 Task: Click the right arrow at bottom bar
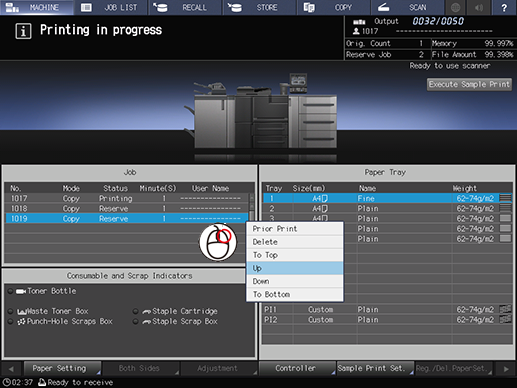[506, 369]
